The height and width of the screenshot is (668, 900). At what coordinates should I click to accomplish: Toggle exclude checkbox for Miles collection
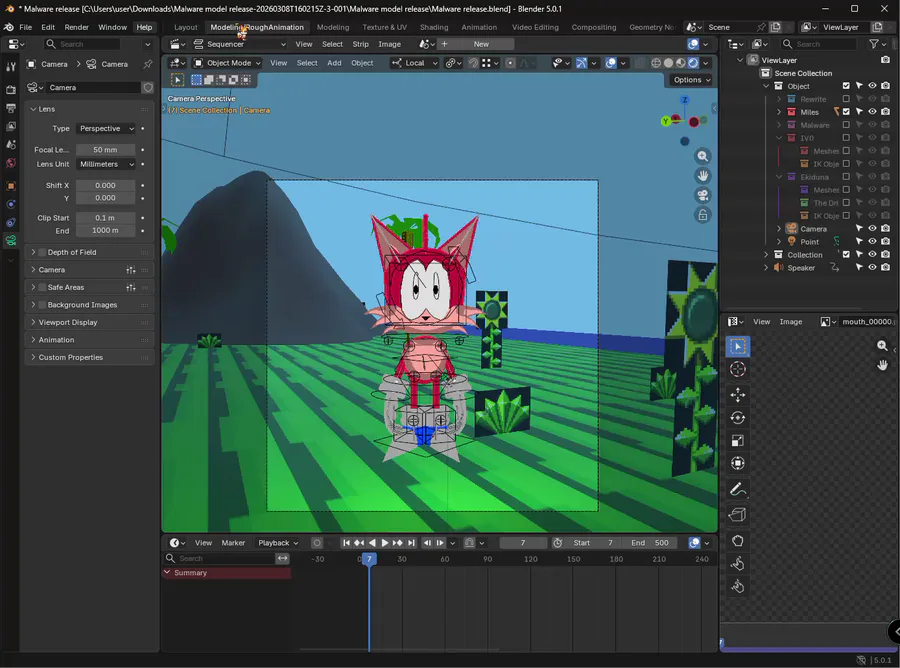pyautogui.click(x=846, y=112)
